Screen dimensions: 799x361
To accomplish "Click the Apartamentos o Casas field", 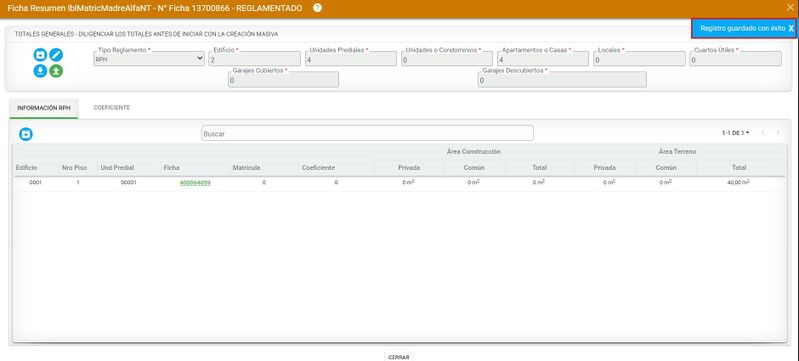I will (543, 59).
